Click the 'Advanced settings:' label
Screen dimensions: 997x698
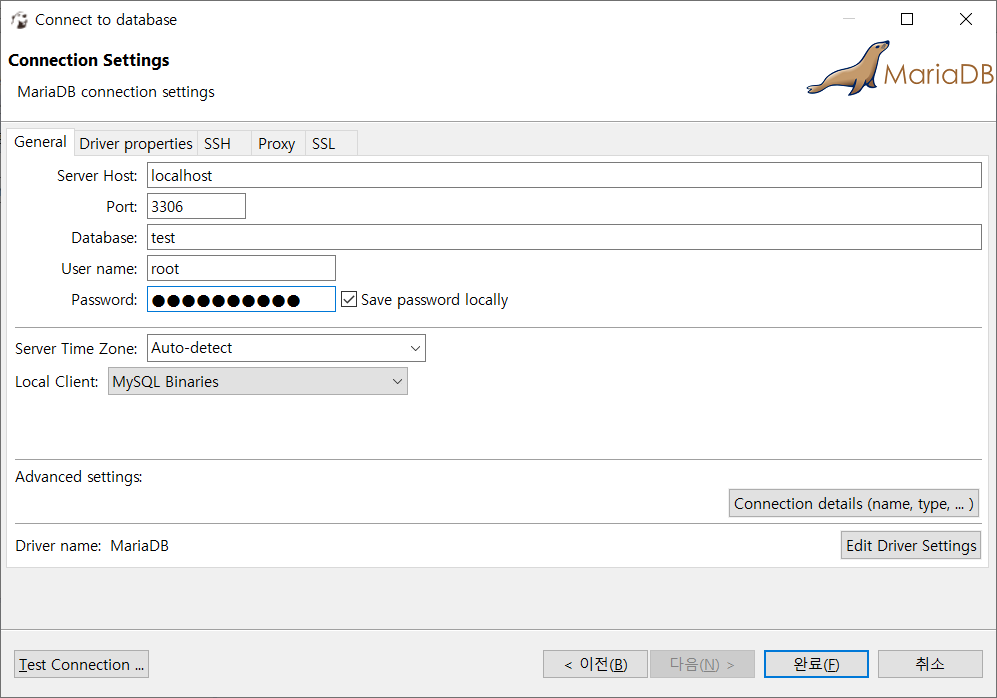pyautogui.click(x=79, y=477)
